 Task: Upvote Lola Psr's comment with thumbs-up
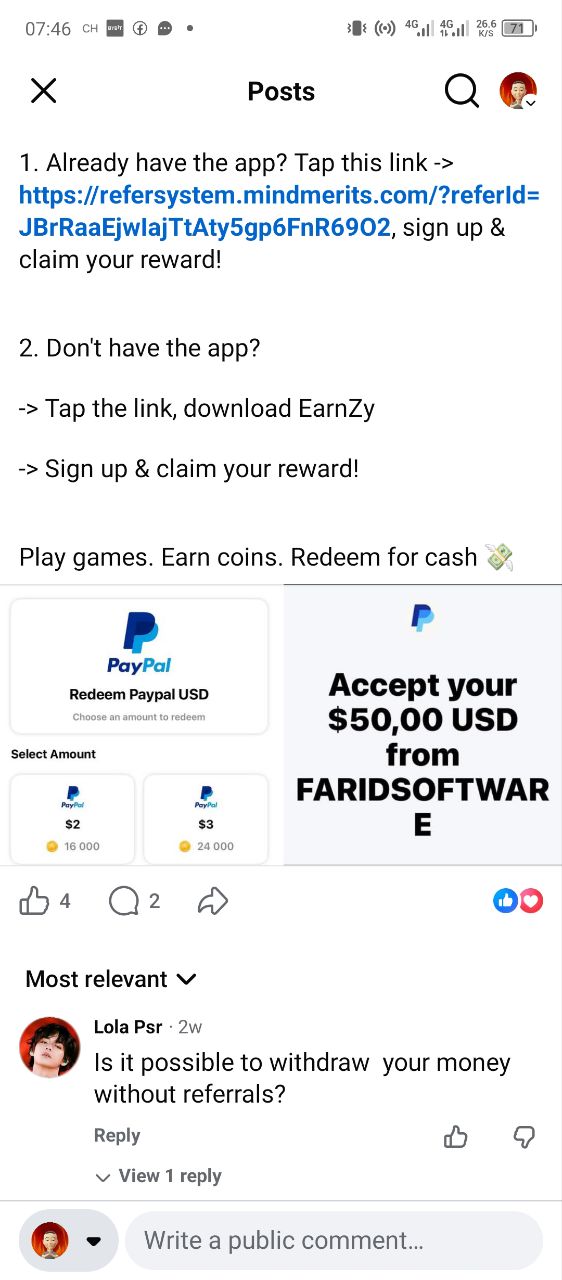[455, 1136]
